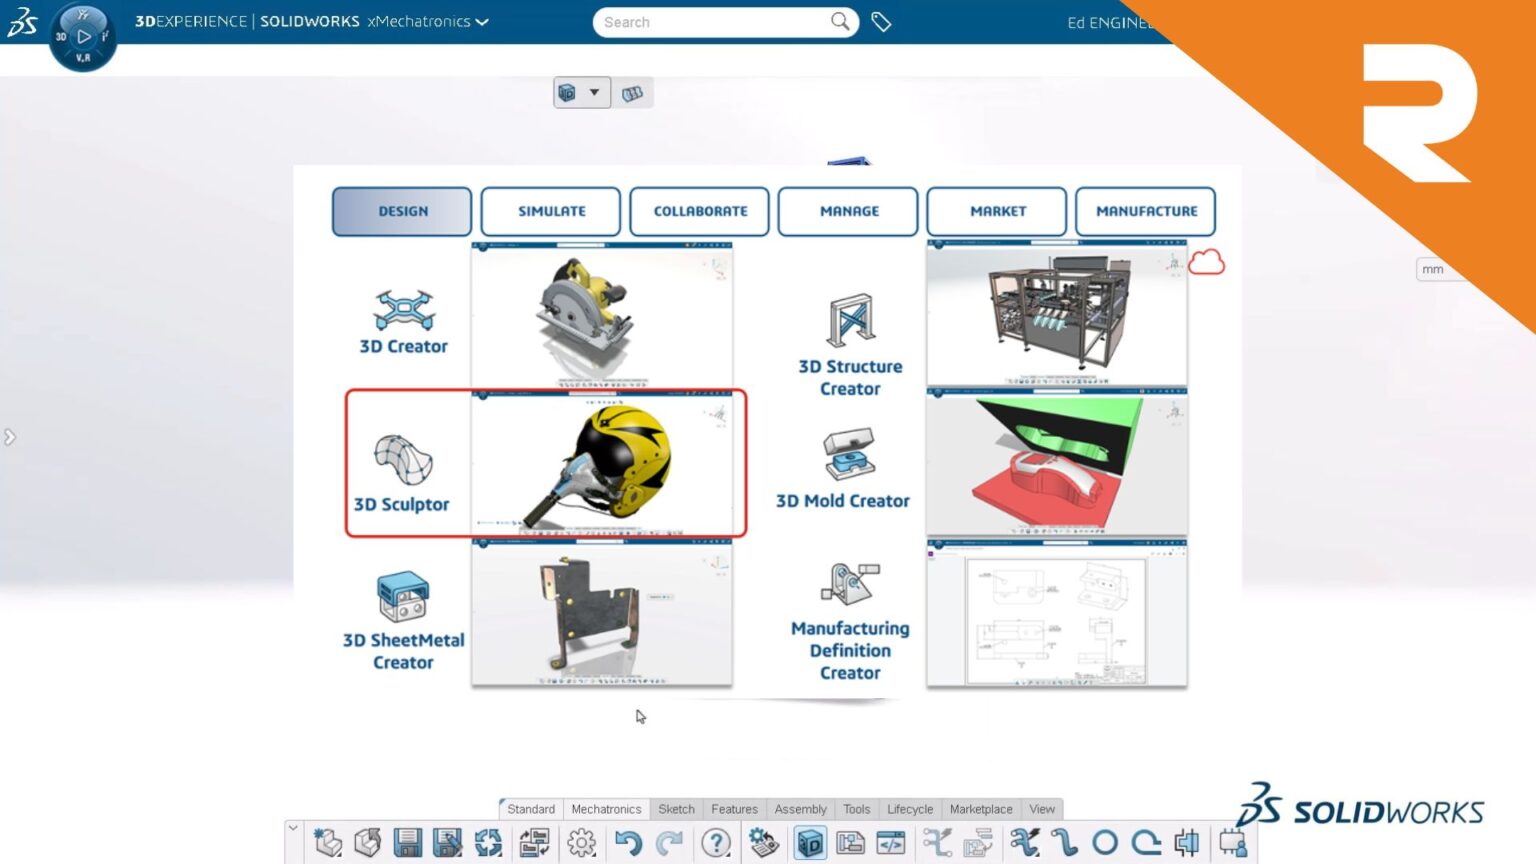The image size is (1536, 864).
Task: Click the Save icon in the toolbar
Action: [406, 843]
